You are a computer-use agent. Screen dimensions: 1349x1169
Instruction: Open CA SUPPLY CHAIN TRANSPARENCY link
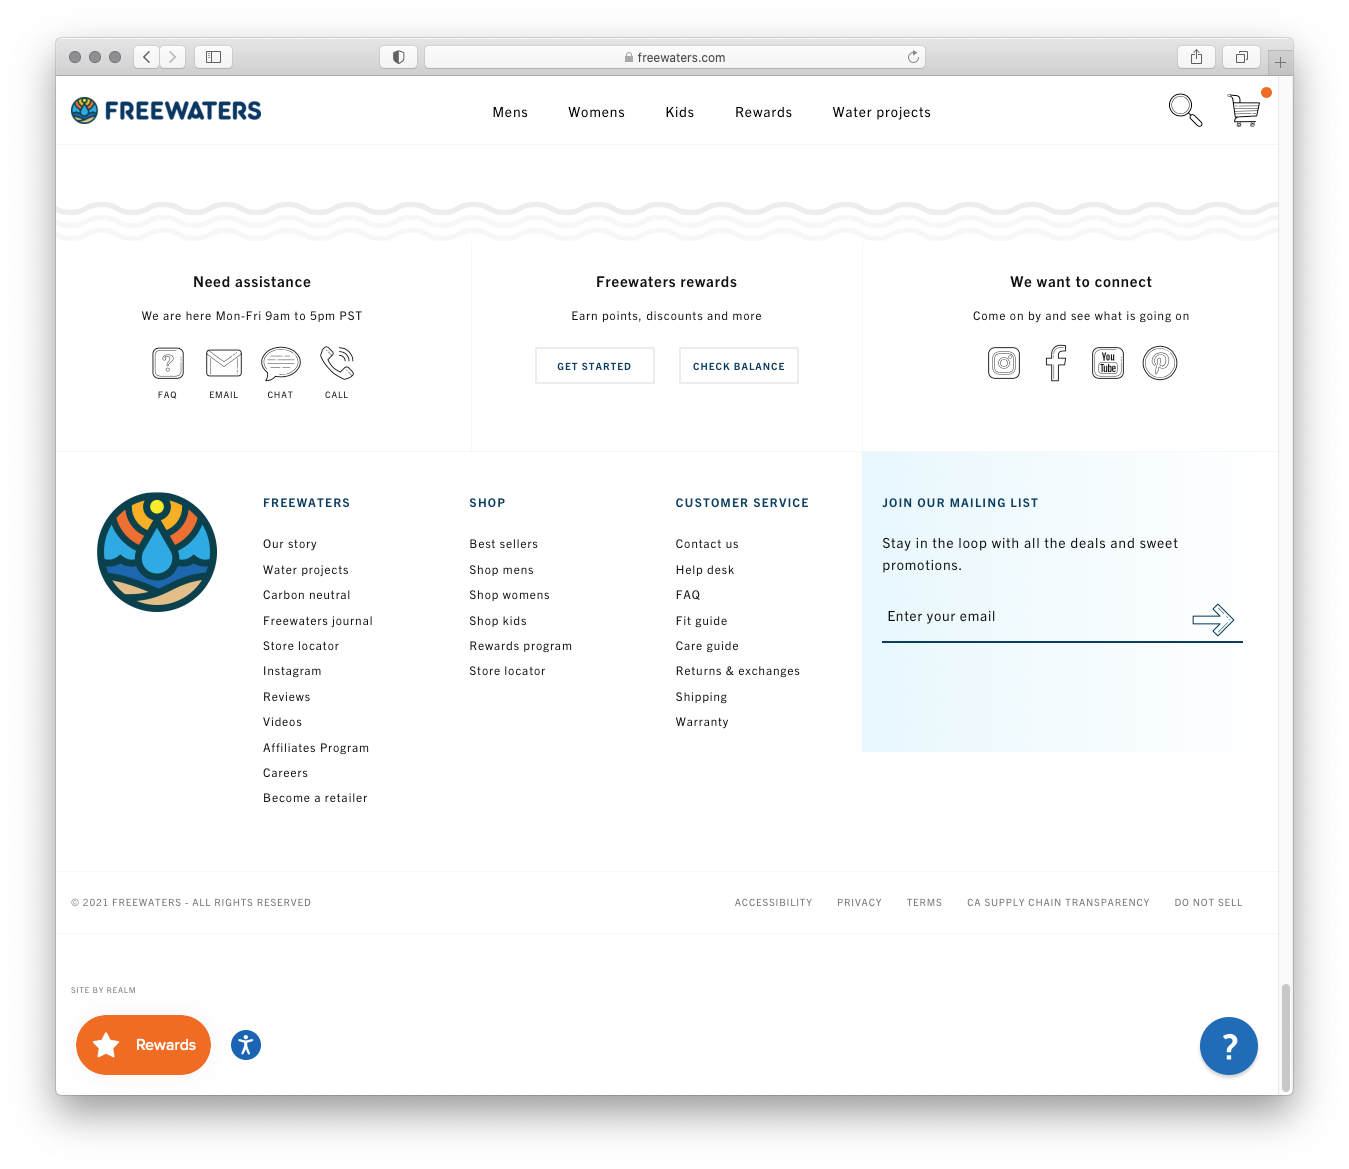click(1058, 903)
